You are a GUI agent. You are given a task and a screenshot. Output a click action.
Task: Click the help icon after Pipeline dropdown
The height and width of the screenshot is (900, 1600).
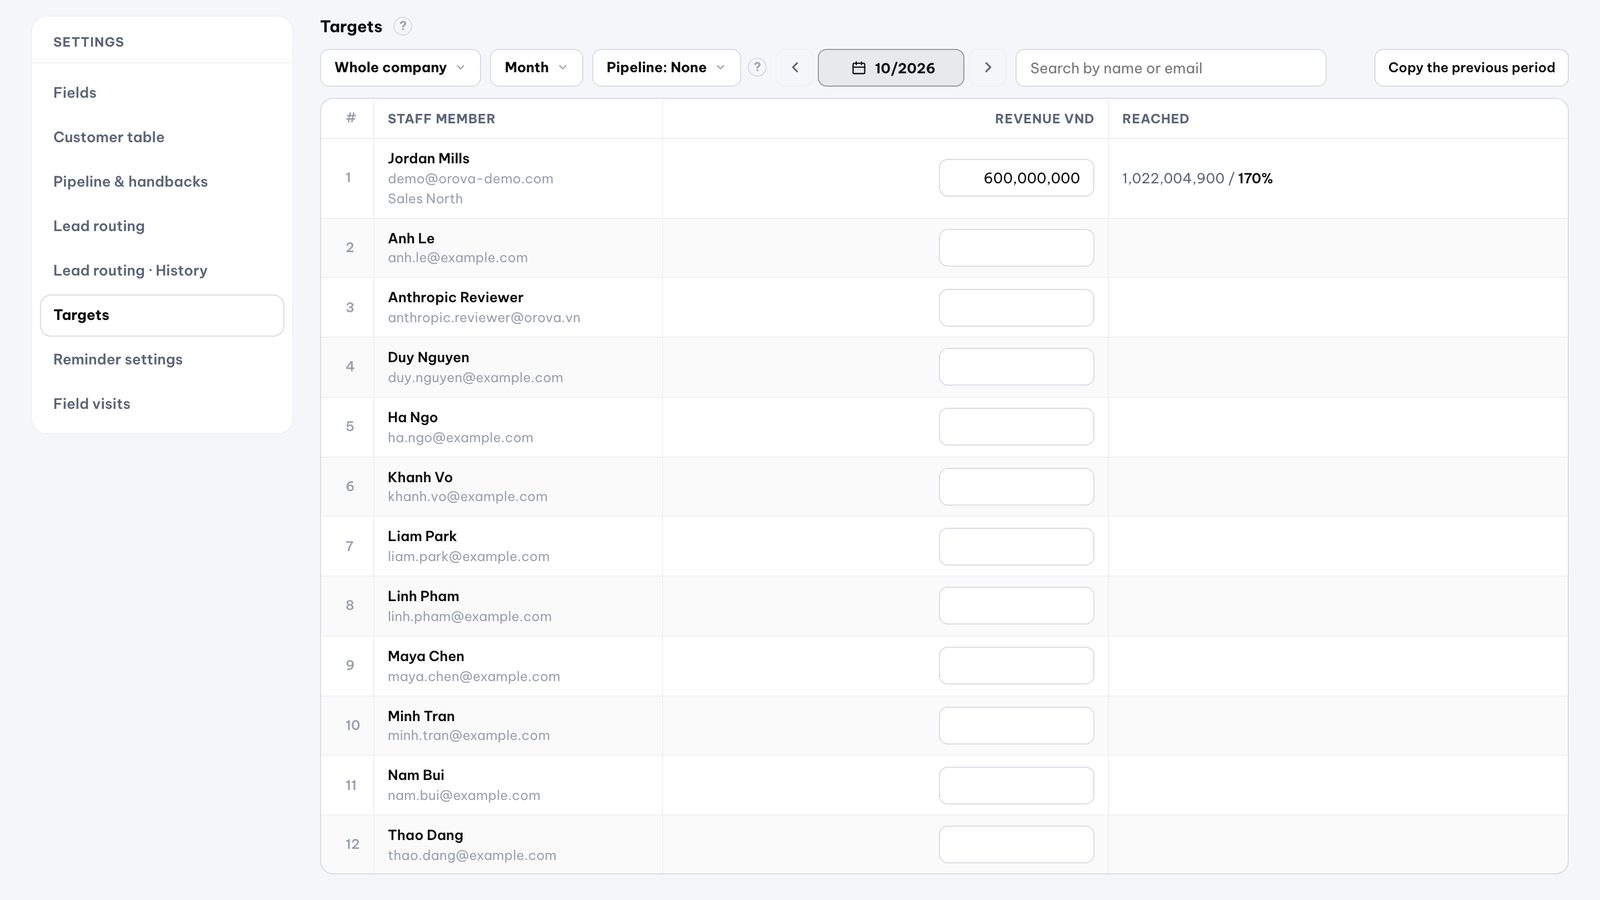pyautogui.click(x=757, y=67)
